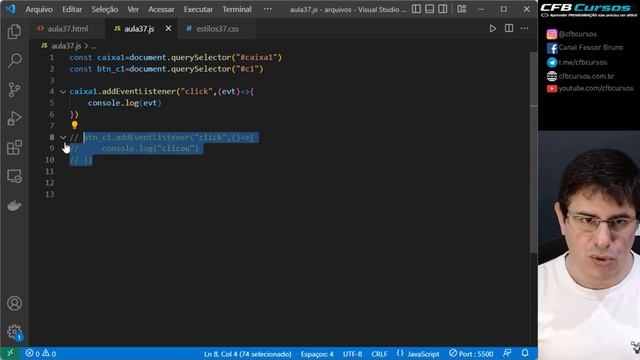Change line endings via CRLF
The width and height of the screenshot is (640, 360).
pos(380,354)
